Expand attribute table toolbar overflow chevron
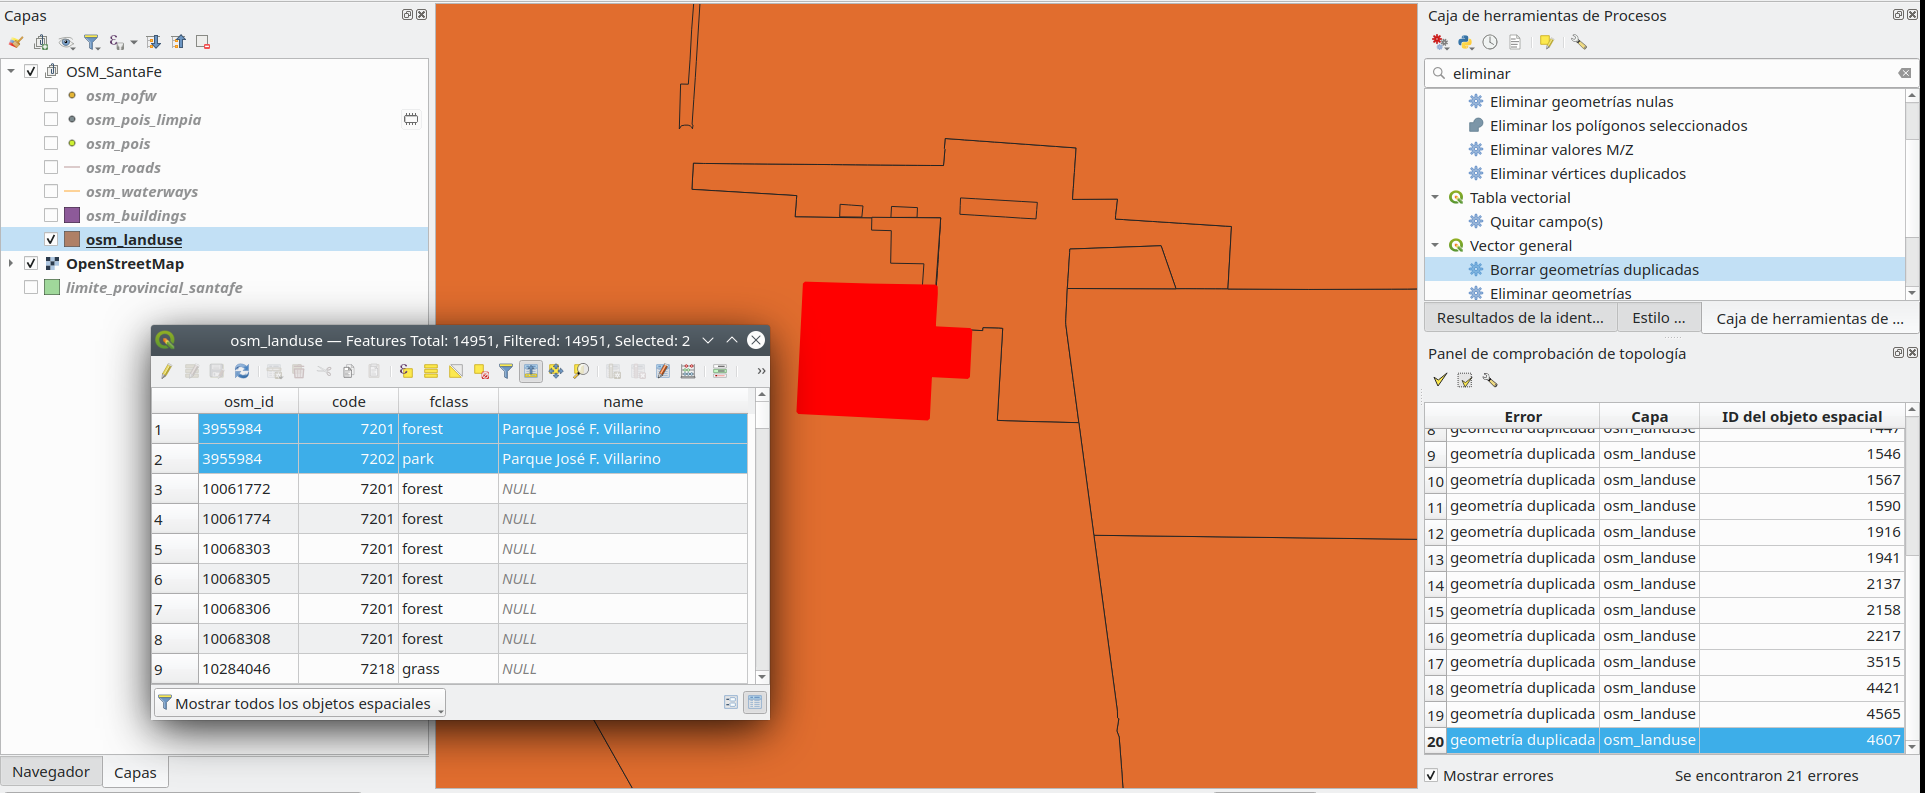The image size is (1925, 793). click(761, 371)
